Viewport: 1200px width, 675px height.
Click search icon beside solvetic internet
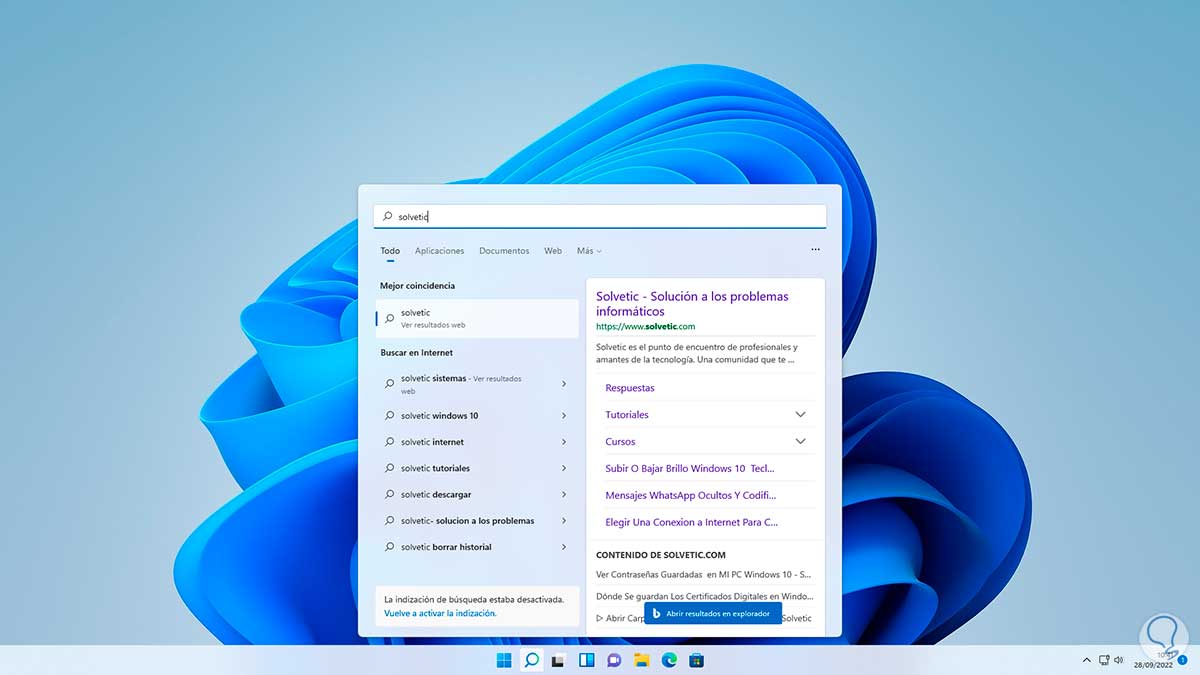pos(390,442)
